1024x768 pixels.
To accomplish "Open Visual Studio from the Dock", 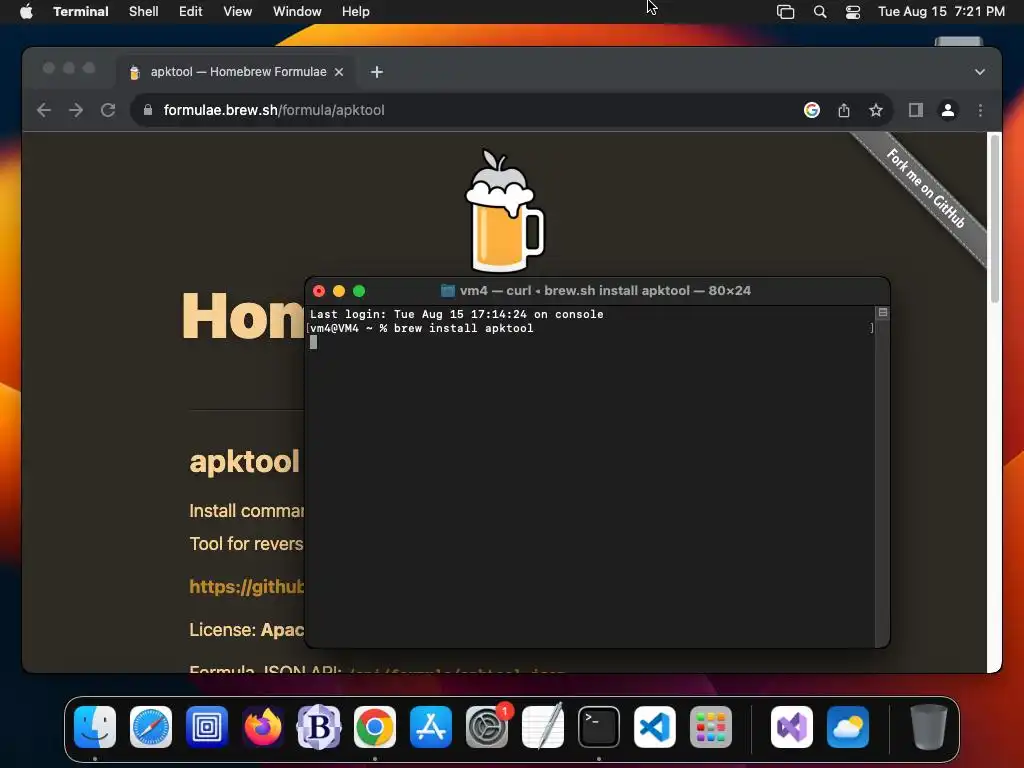I will 792,727.
